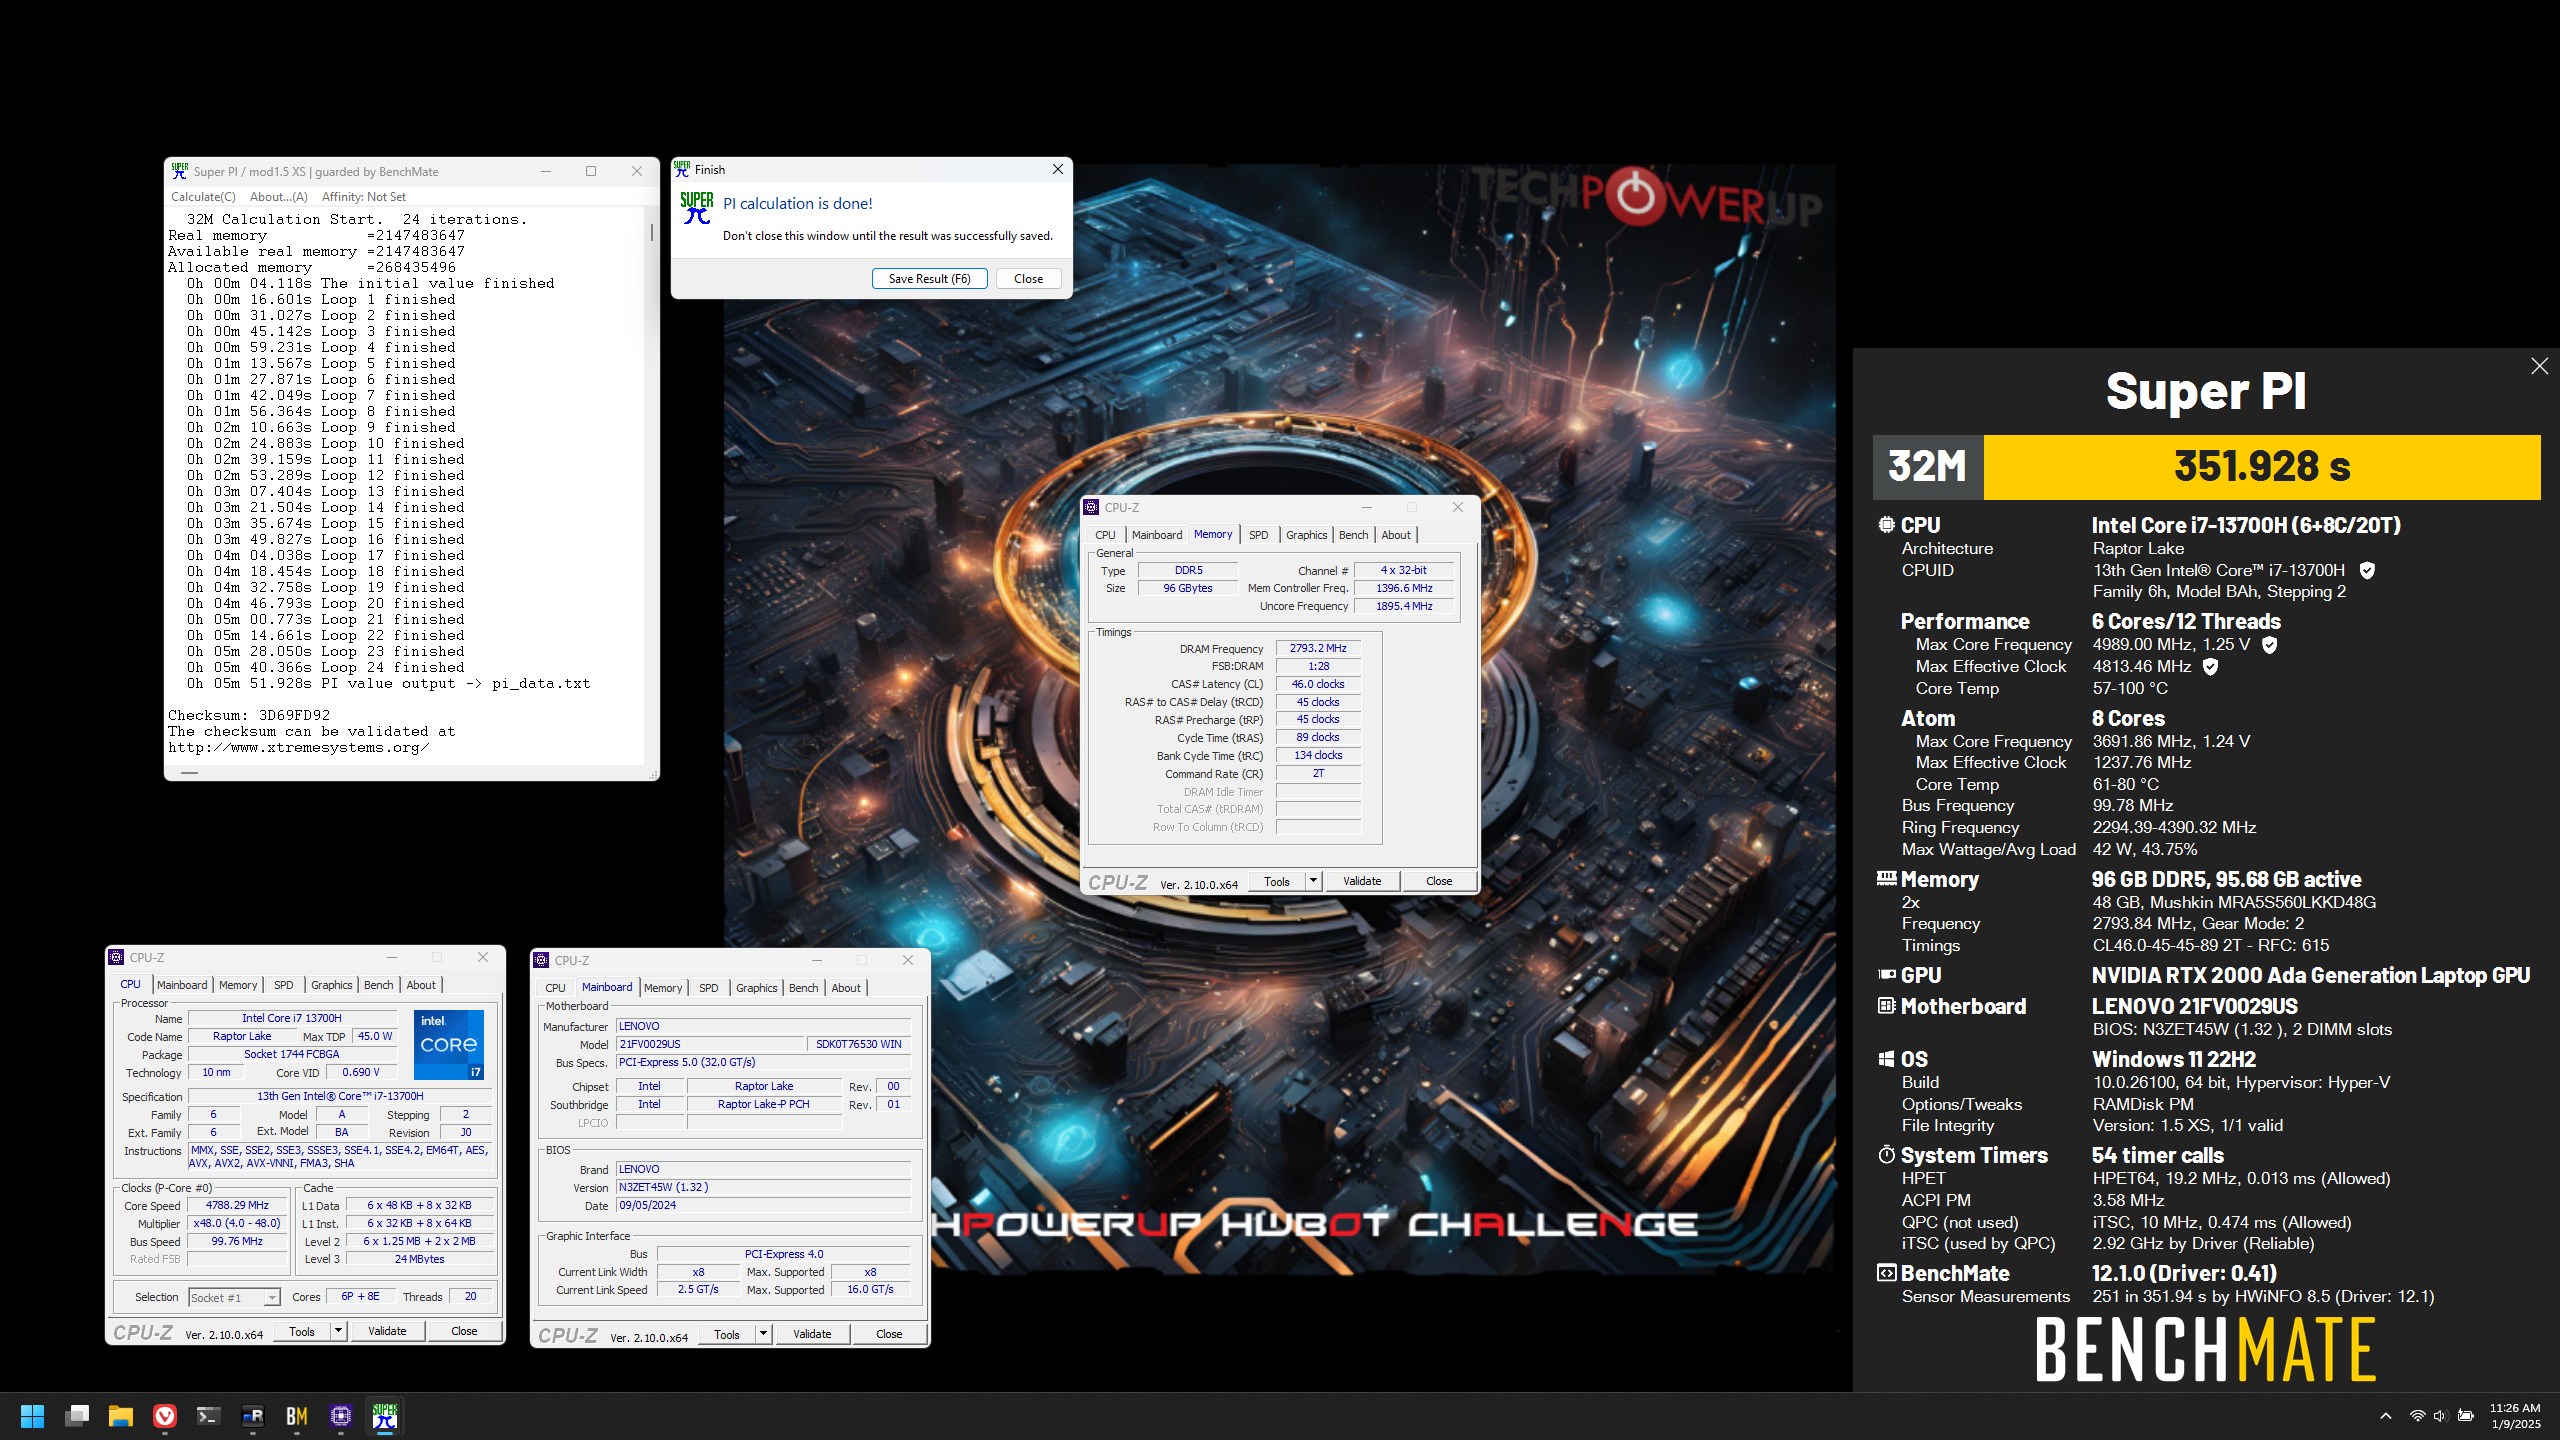Click the Super PI icon in Finish dialog
This screenshot has height=1440, width=2560.
coord(697,207)
